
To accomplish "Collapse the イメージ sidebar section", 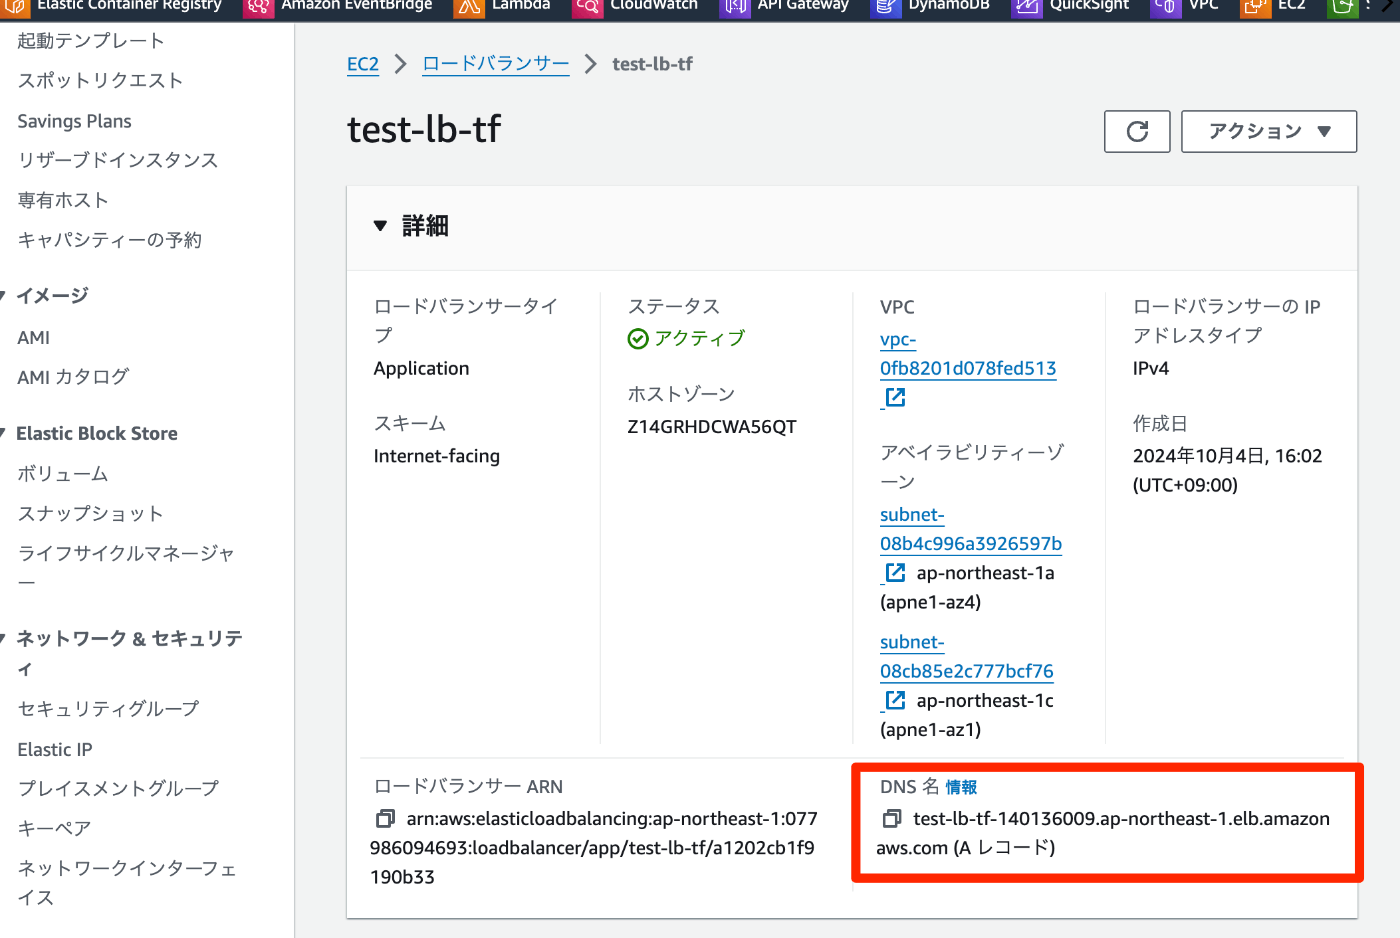I will (x=4, y=296).
